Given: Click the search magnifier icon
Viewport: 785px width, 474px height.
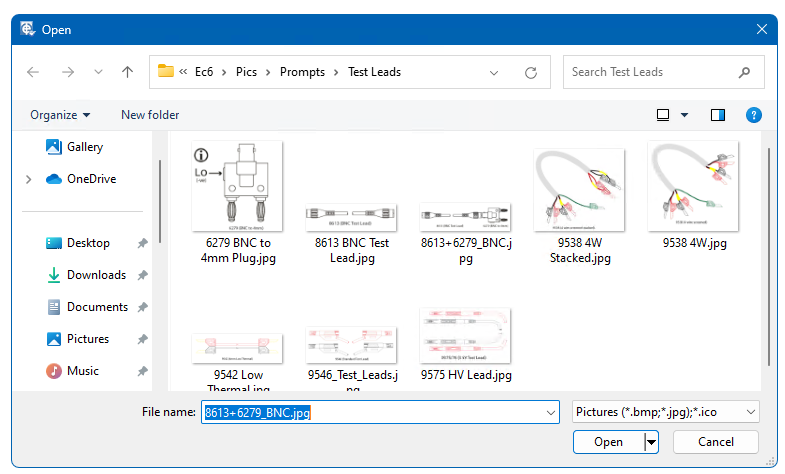Looking at the screenshot, I should click(744, 72).
